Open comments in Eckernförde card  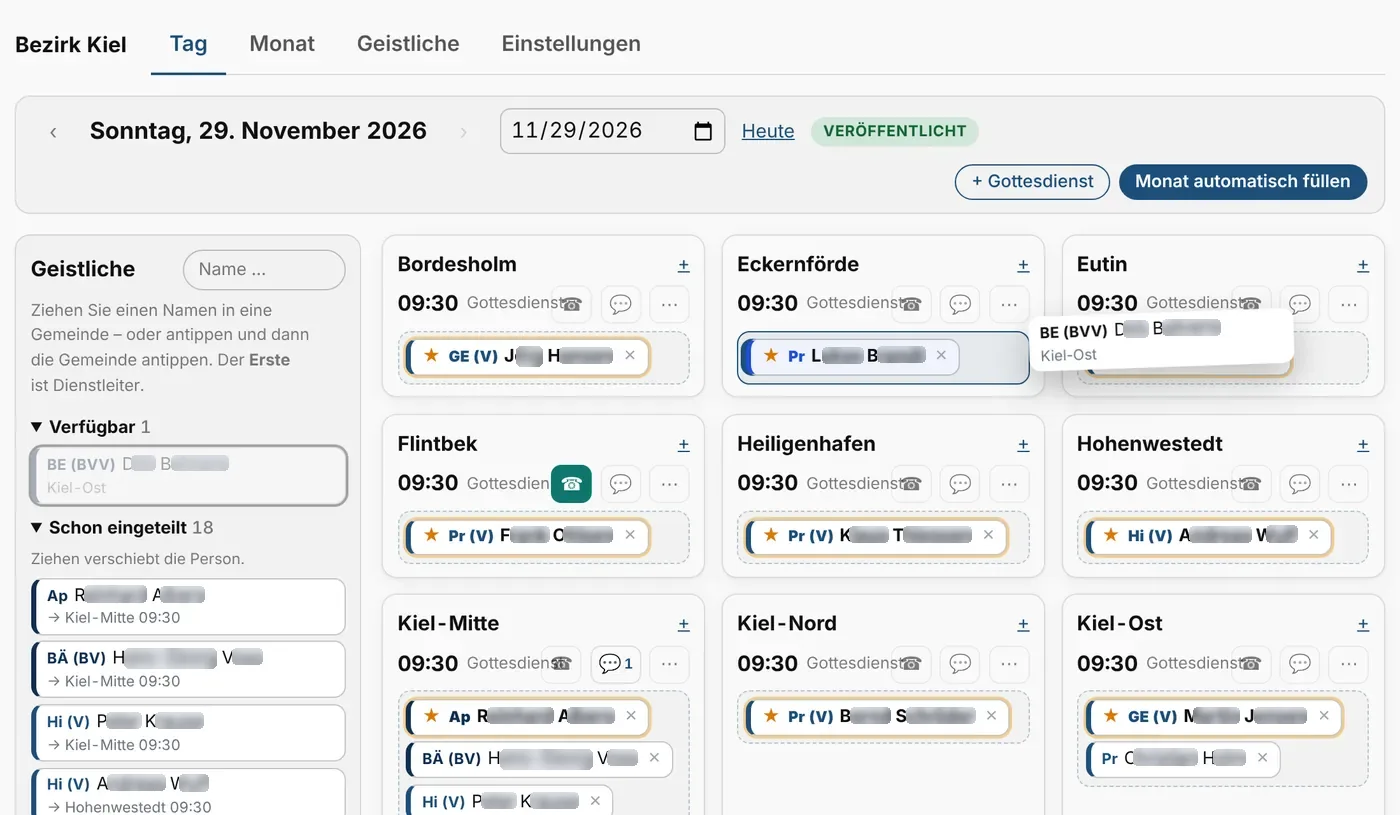960,304
